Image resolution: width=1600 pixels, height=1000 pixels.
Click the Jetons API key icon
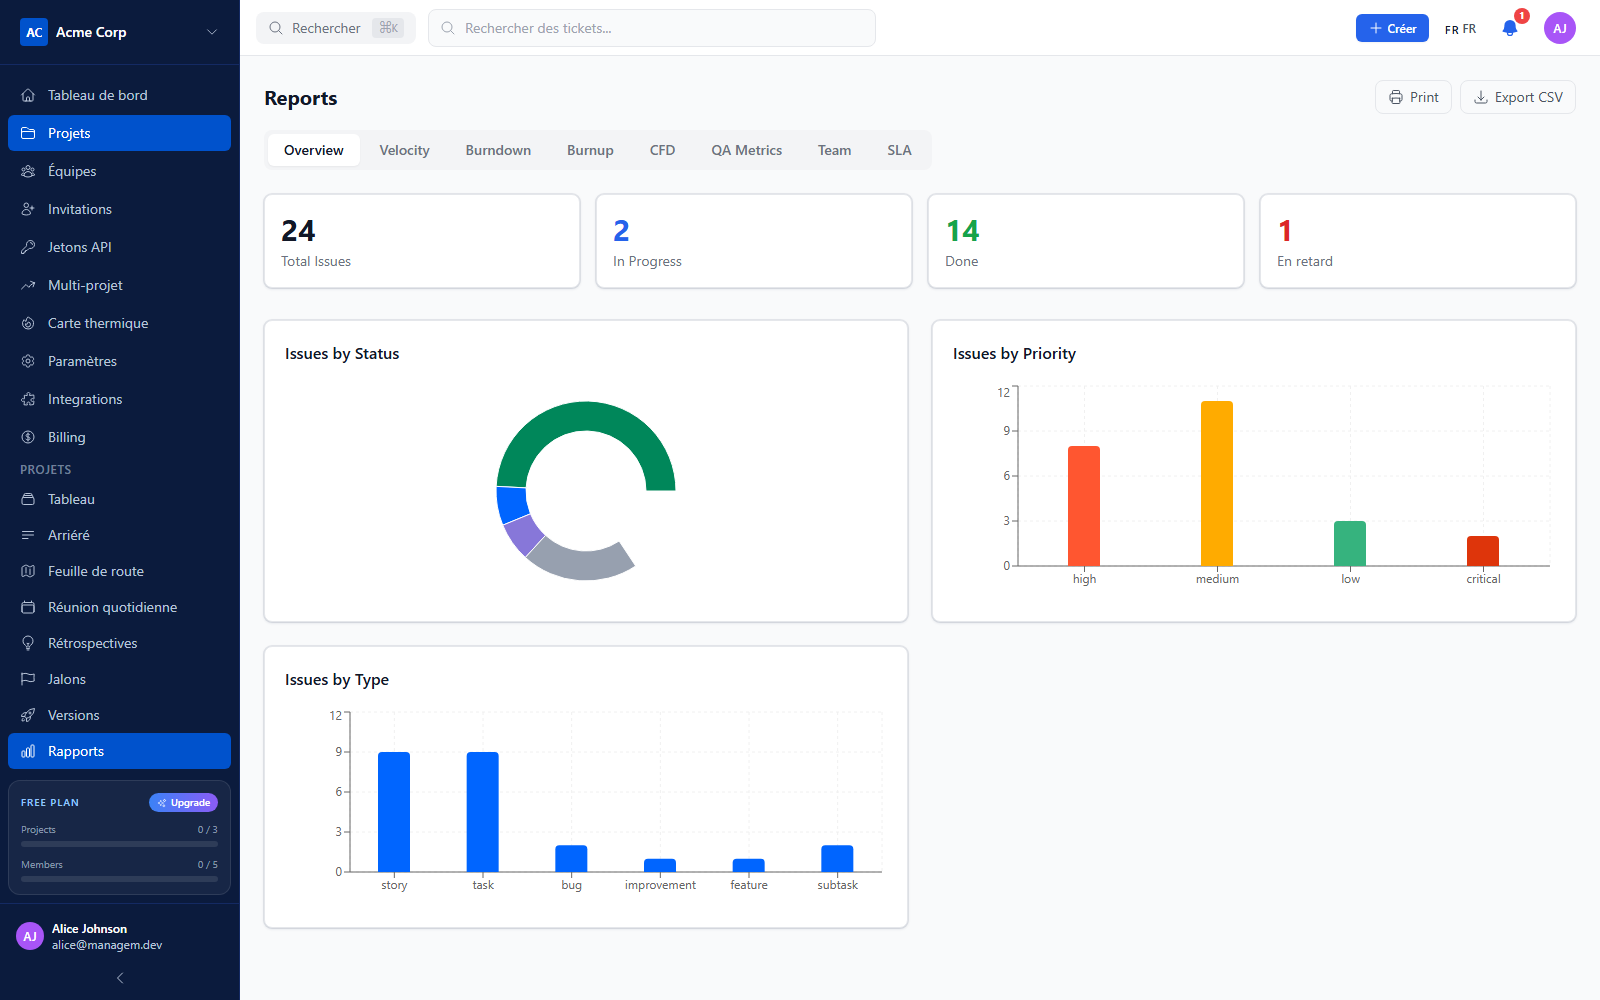click(x=28, y=247)
